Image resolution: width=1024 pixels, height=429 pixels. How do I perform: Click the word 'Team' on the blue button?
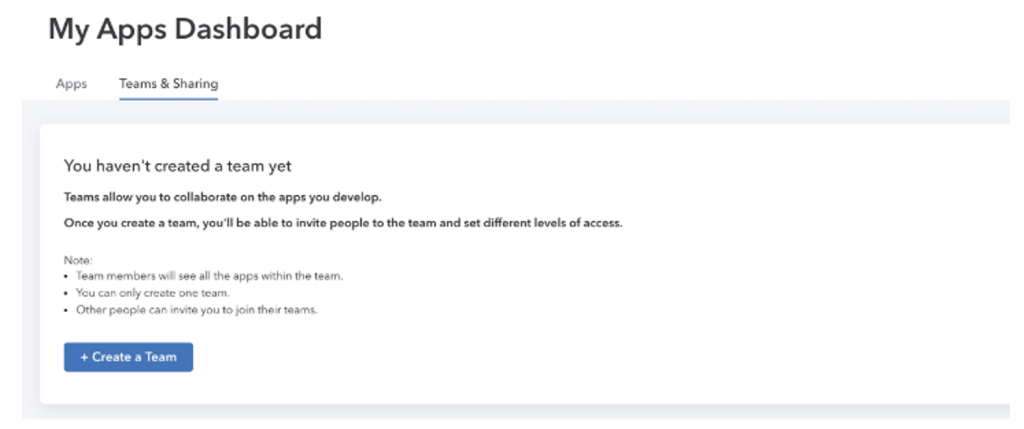coord(161,357)
